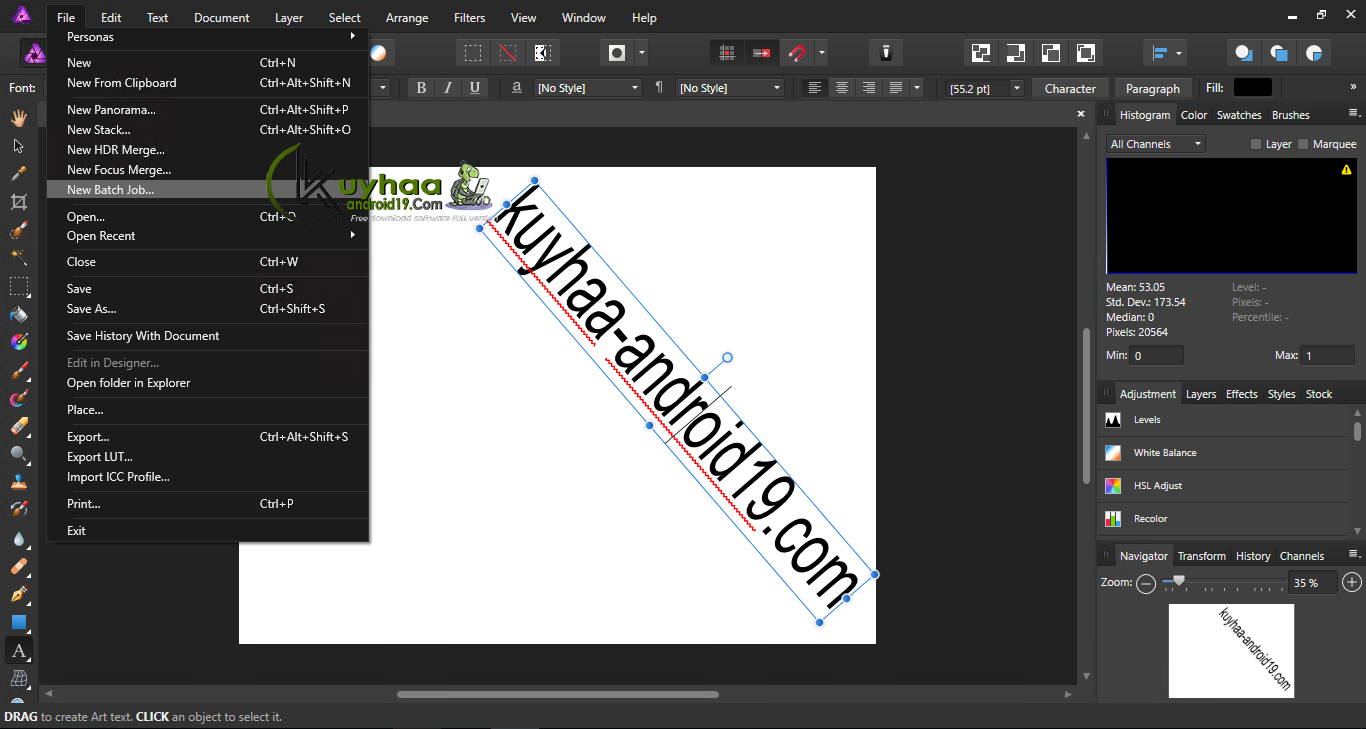Select the Pen tool
Viewport: 1366px width, 729px height.
(x=18, y=594)
